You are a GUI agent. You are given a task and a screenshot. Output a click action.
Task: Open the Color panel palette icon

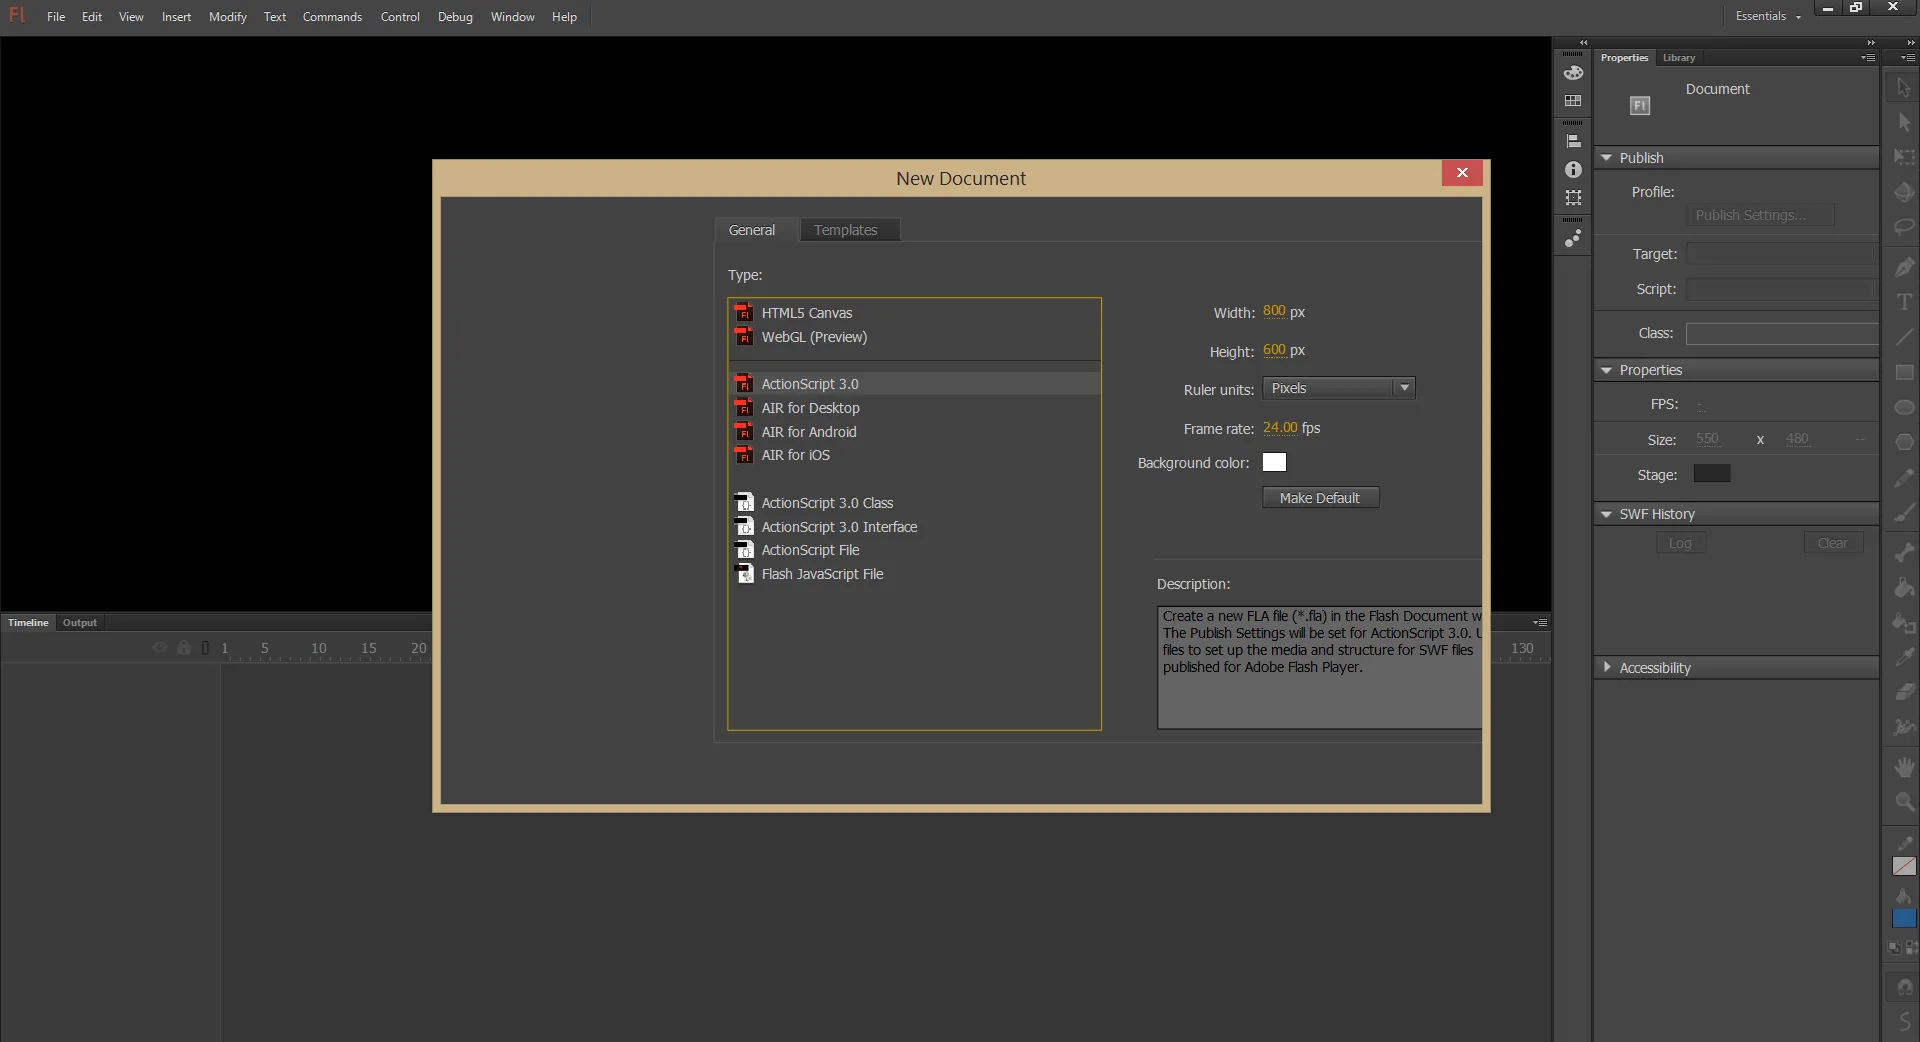coord(1573,73)
